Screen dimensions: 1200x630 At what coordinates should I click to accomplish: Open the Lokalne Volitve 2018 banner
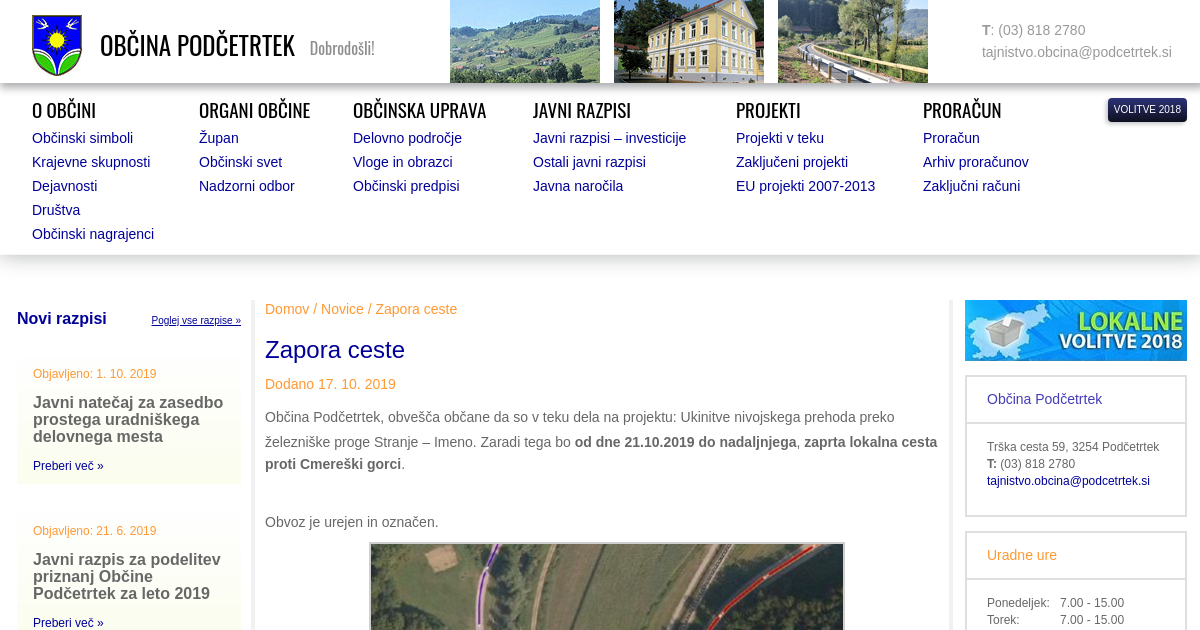pyautogui.click(x=1075, y=331)
